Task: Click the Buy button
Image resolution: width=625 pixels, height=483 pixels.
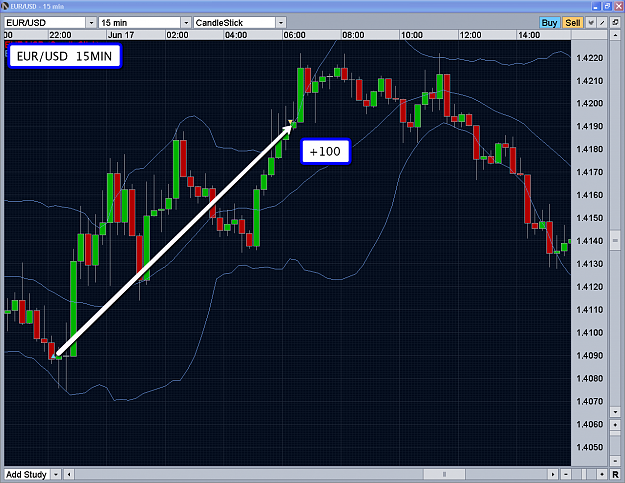Action: pyautogui.click(x=549, y=23)
